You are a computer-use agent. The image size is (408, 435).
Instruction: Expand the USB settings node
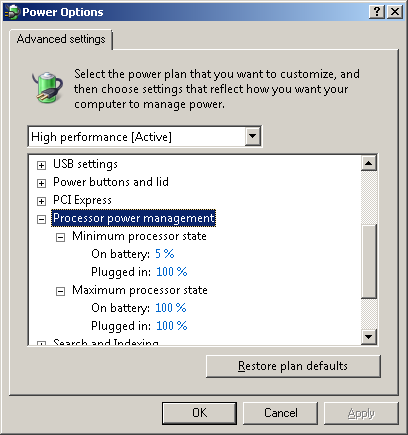pyautogui.click(x=41, y=165)
